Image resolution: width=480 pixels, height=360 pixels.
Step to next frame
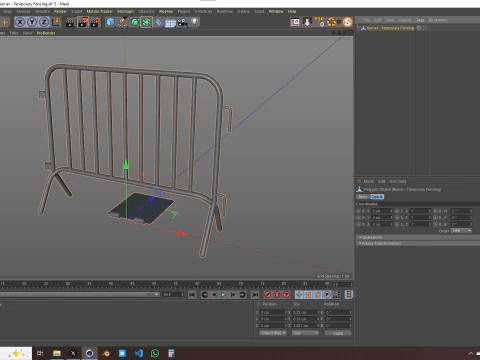[x=233, y=295]
